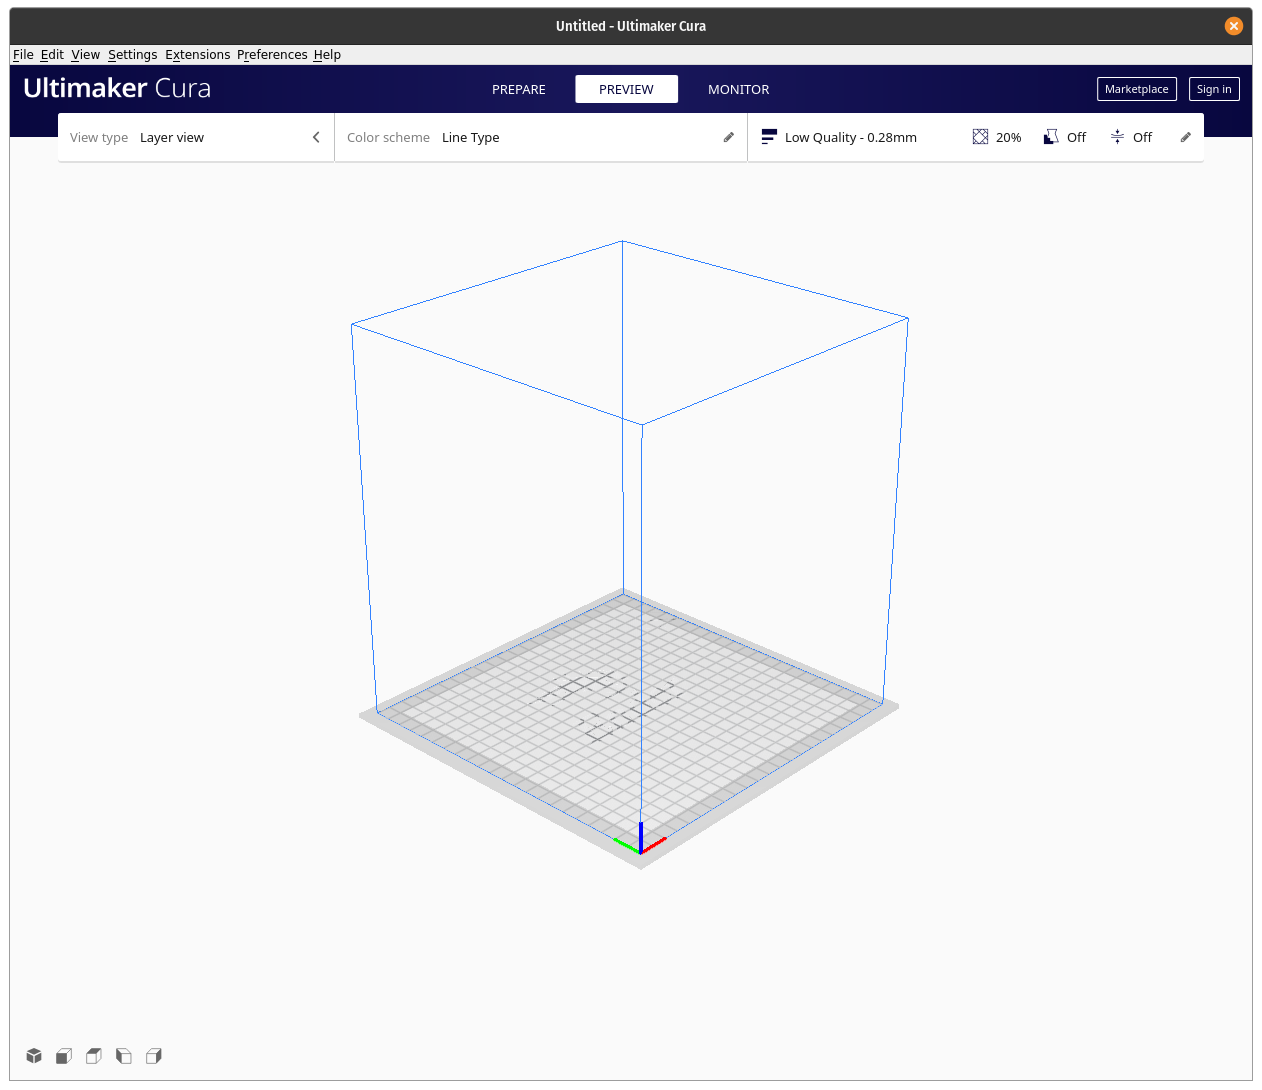
Task: Close the Ultimaker Cura window
Action: (1234, 26)
